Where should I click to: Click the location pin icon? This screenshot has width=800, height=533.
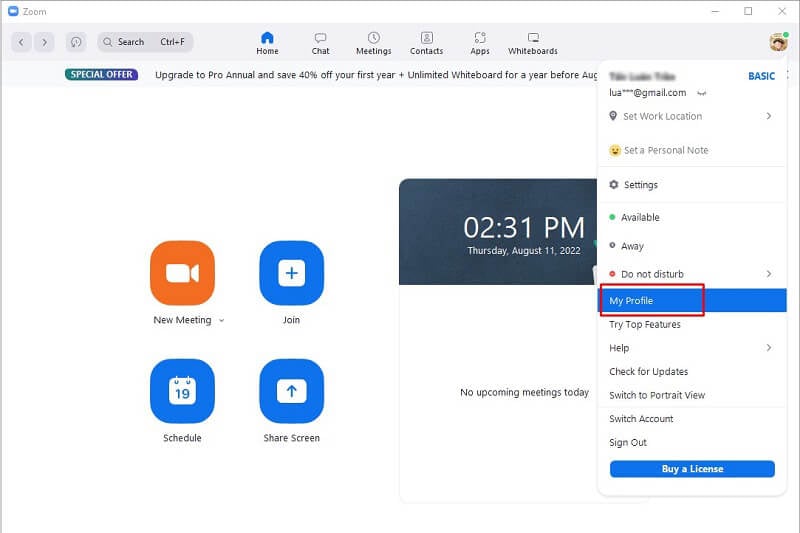[x=613, y=116]
